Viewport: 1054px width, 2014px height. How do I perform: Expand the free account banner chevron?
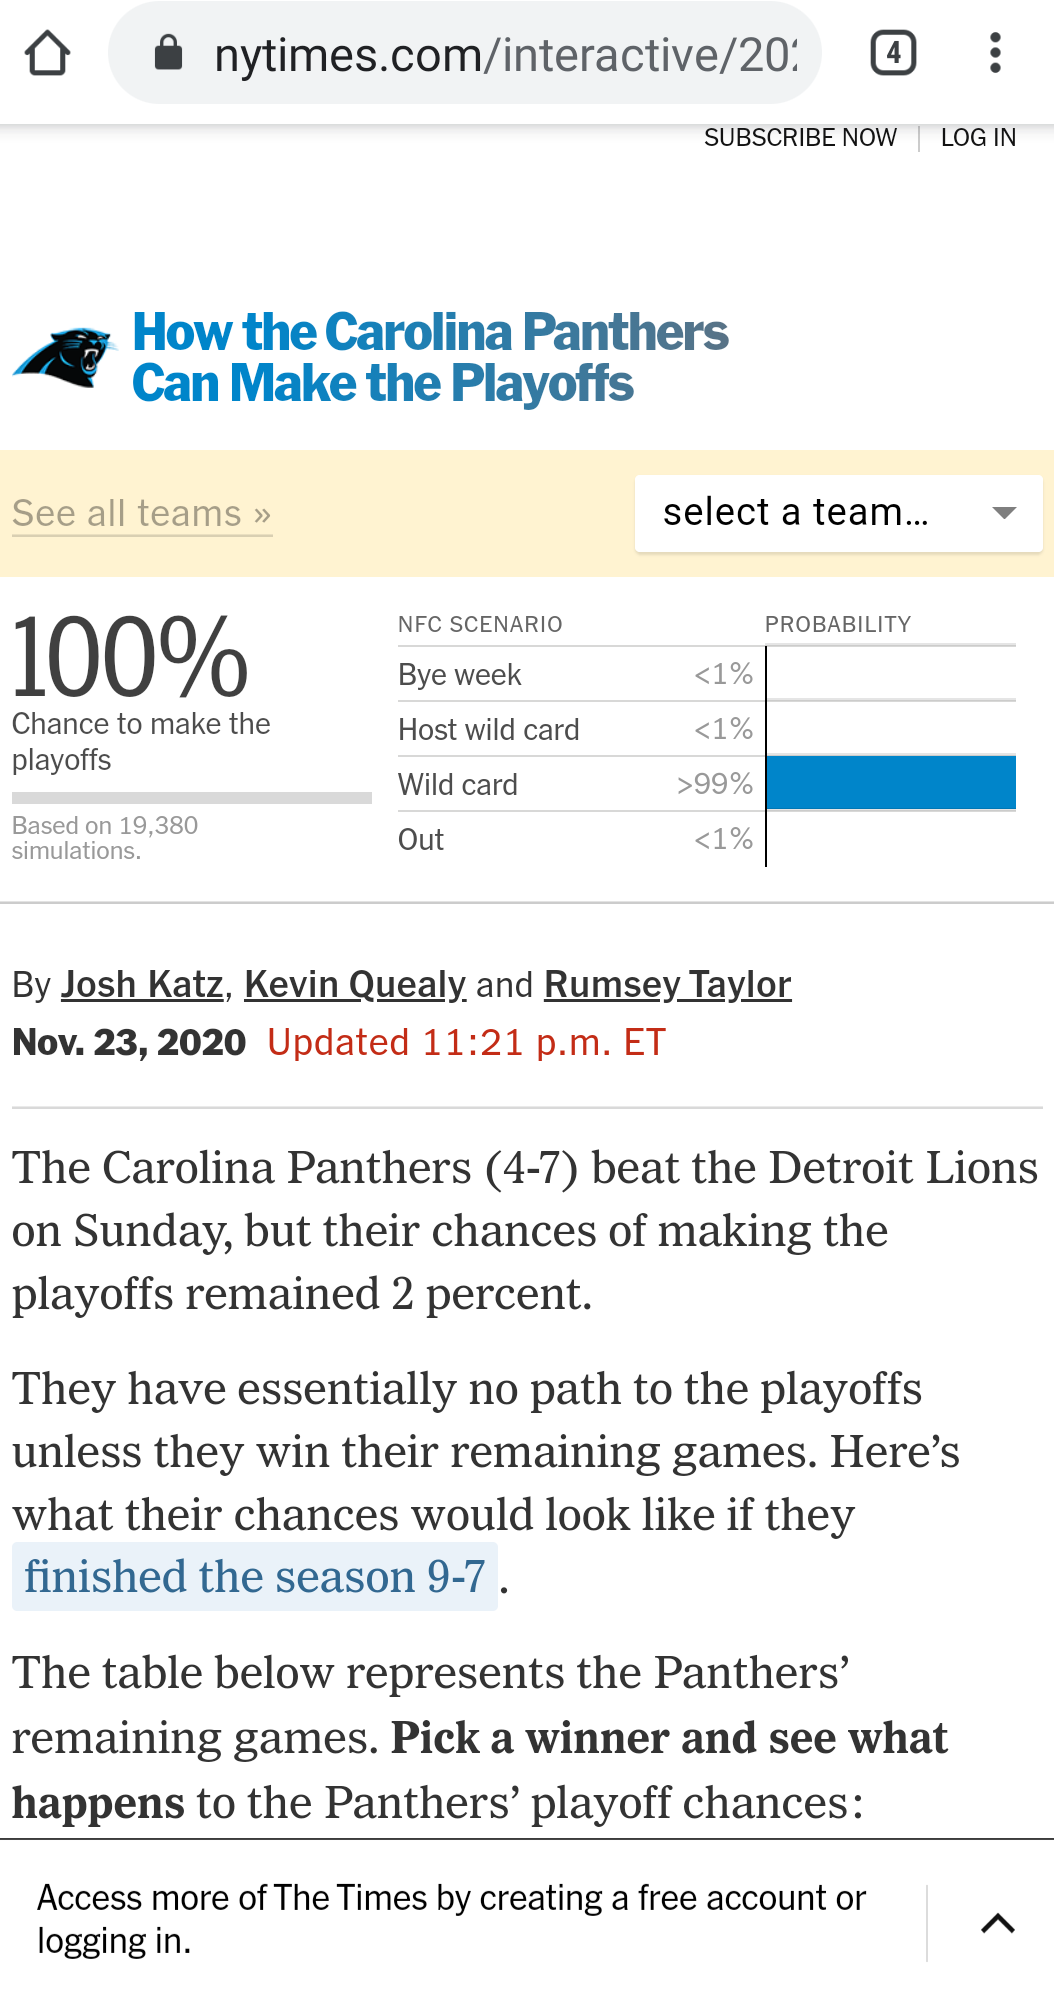(998, 1923)
